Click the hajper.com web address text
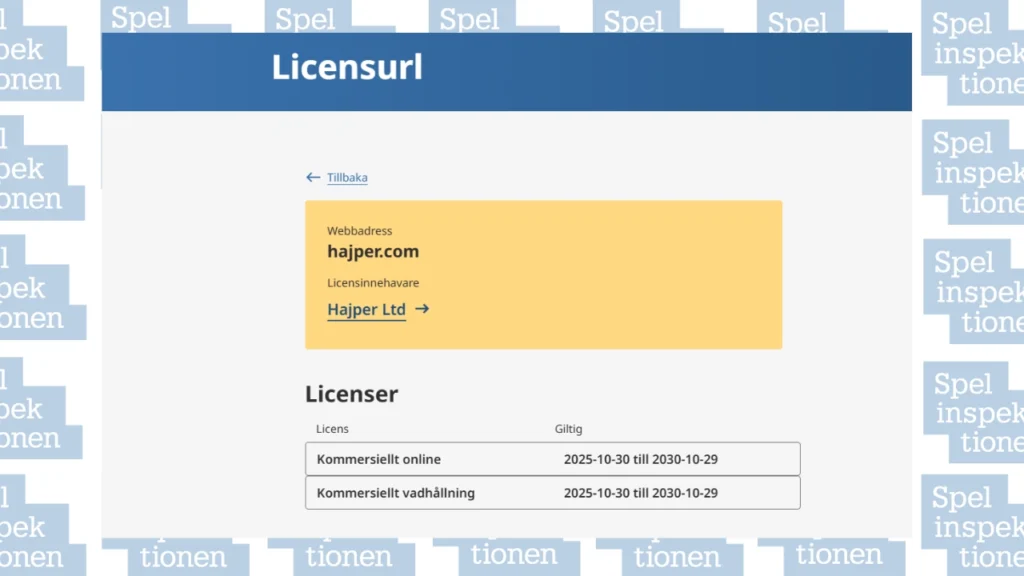This screenshot has height=576, width=1024. pyautogui.click(x=372, y=251)
